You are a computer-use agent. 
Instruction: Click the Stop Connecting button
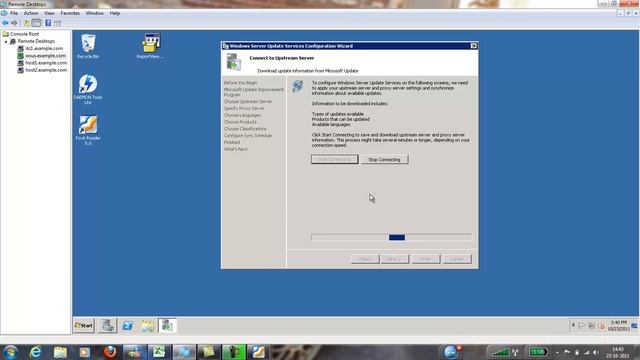(384, 160)
